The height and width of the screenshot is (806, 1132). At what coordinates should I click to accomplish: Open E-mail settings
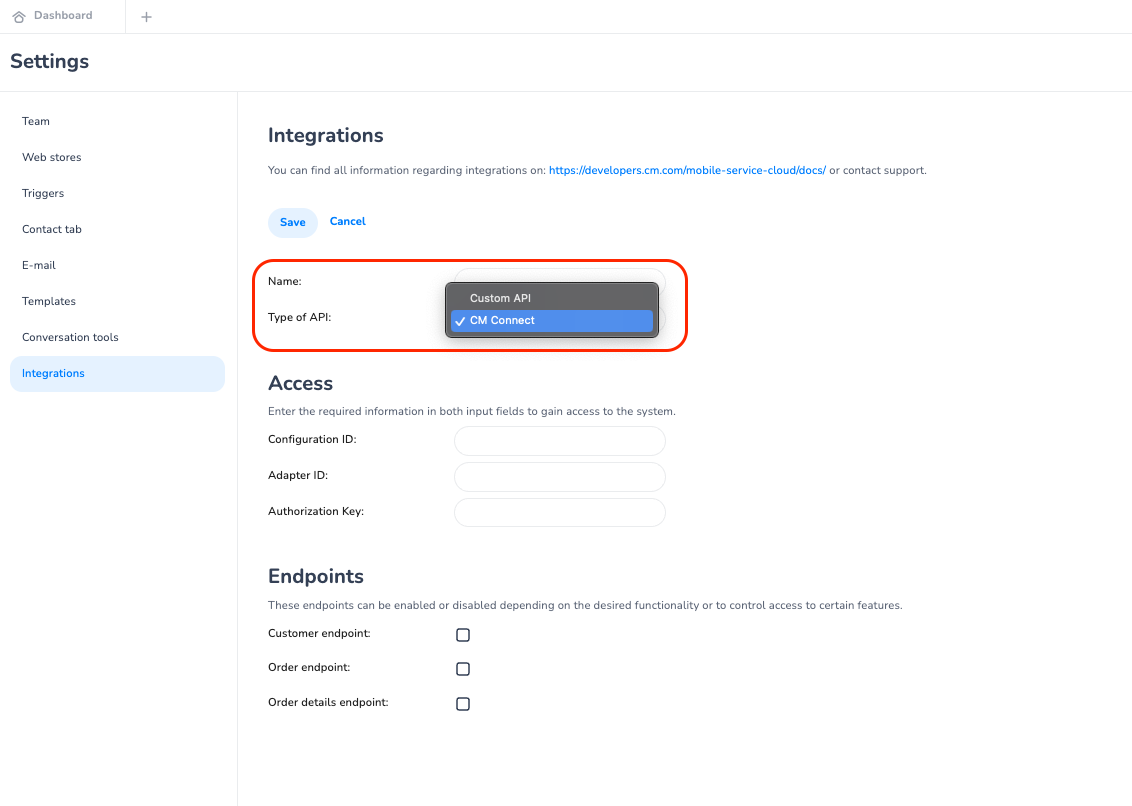pyautogui.click(x=39, y=265)
